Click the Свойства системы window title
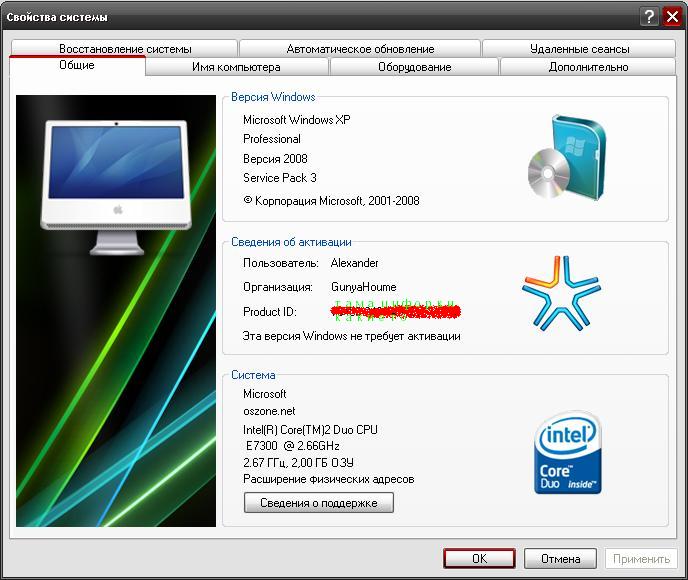Viewport: 688px width, 580px height. (57, 17)
